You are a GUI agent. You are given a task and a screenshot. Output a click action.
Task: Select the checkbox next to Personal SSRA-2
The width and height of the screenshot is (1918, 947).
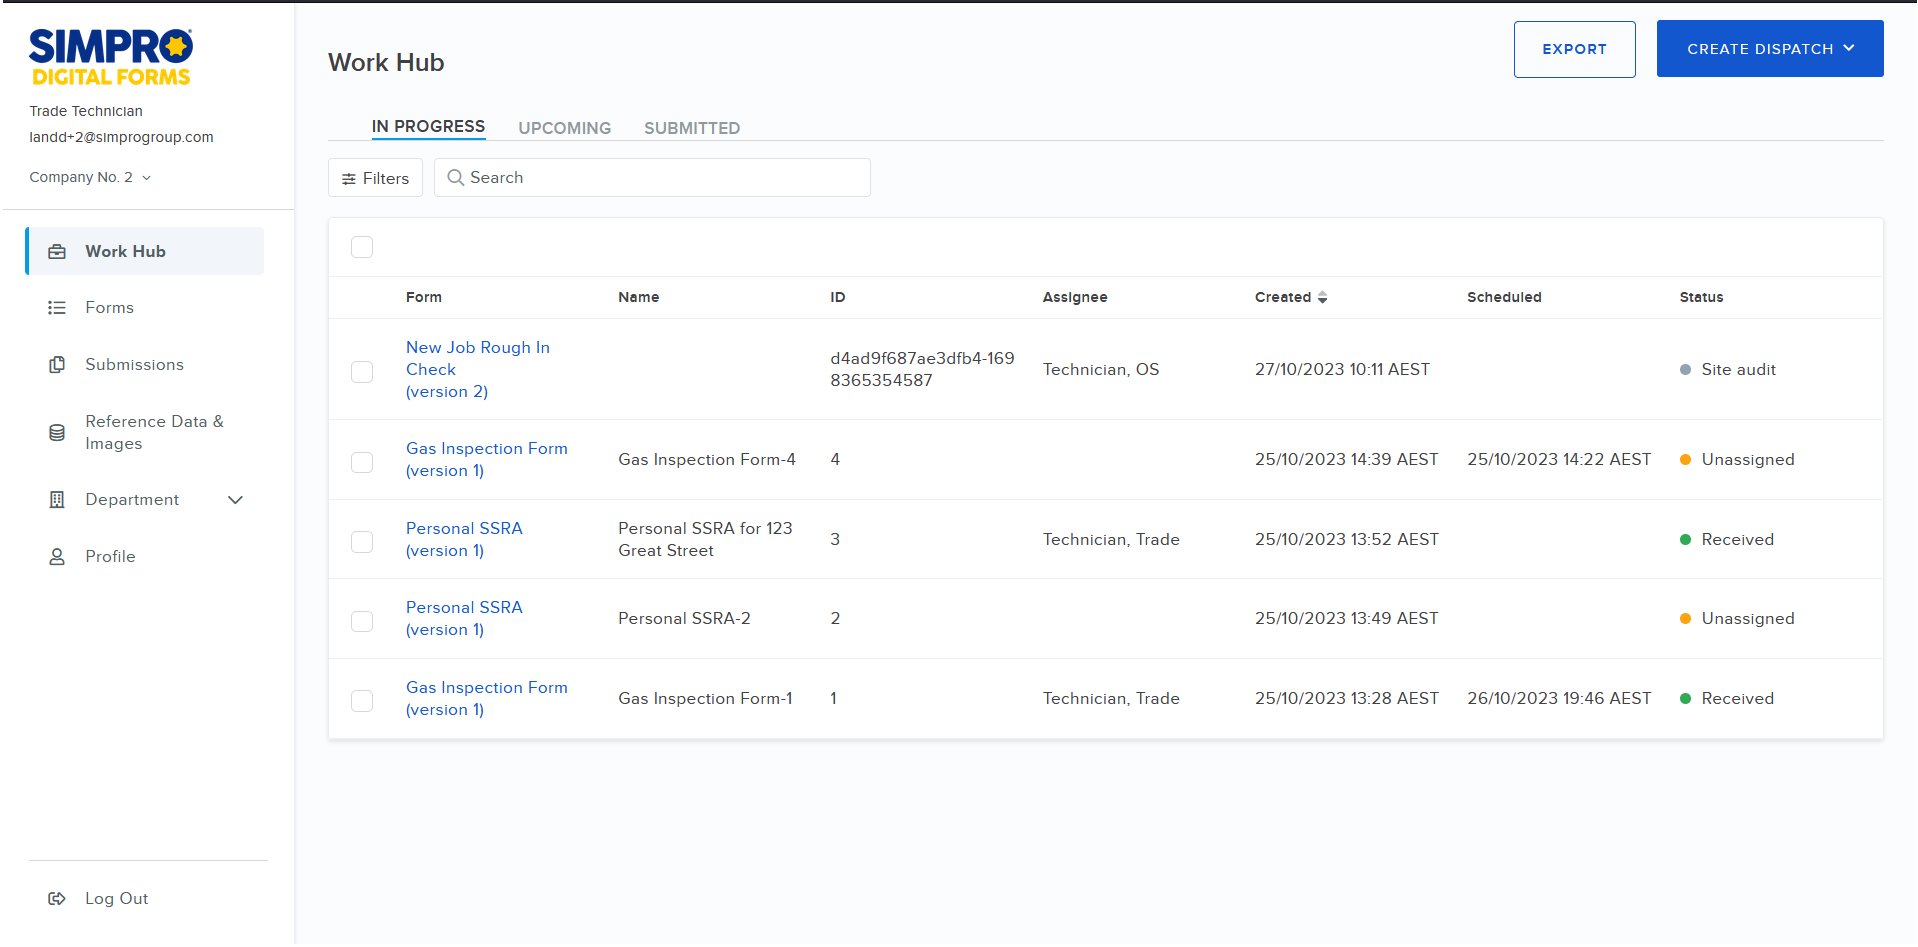click(x=361, y=621)
